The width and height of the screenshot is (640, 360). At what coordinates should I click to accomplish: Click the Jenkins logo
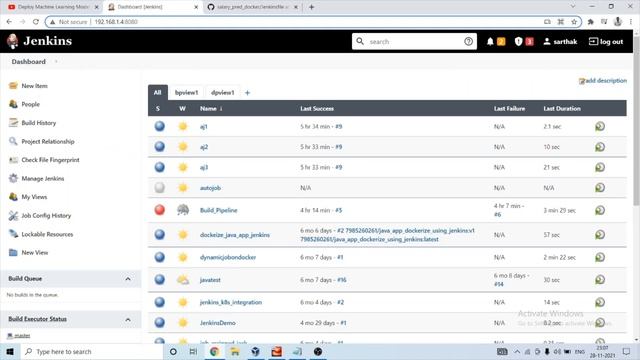[39, 41]
